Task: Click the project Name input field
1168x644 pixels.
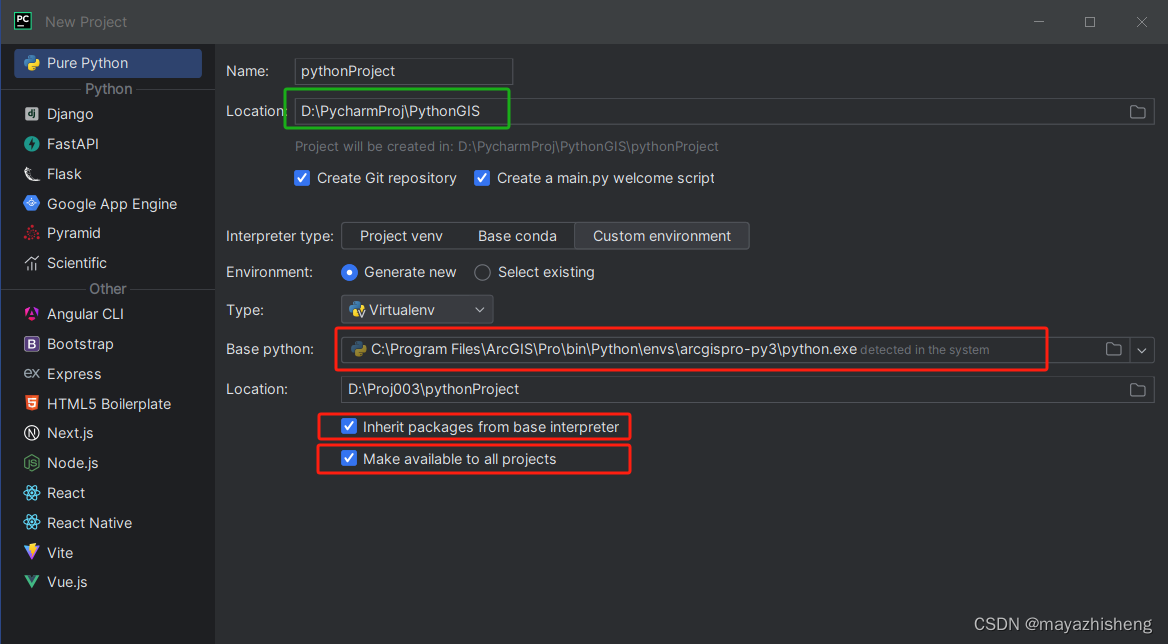Action: 404,71
